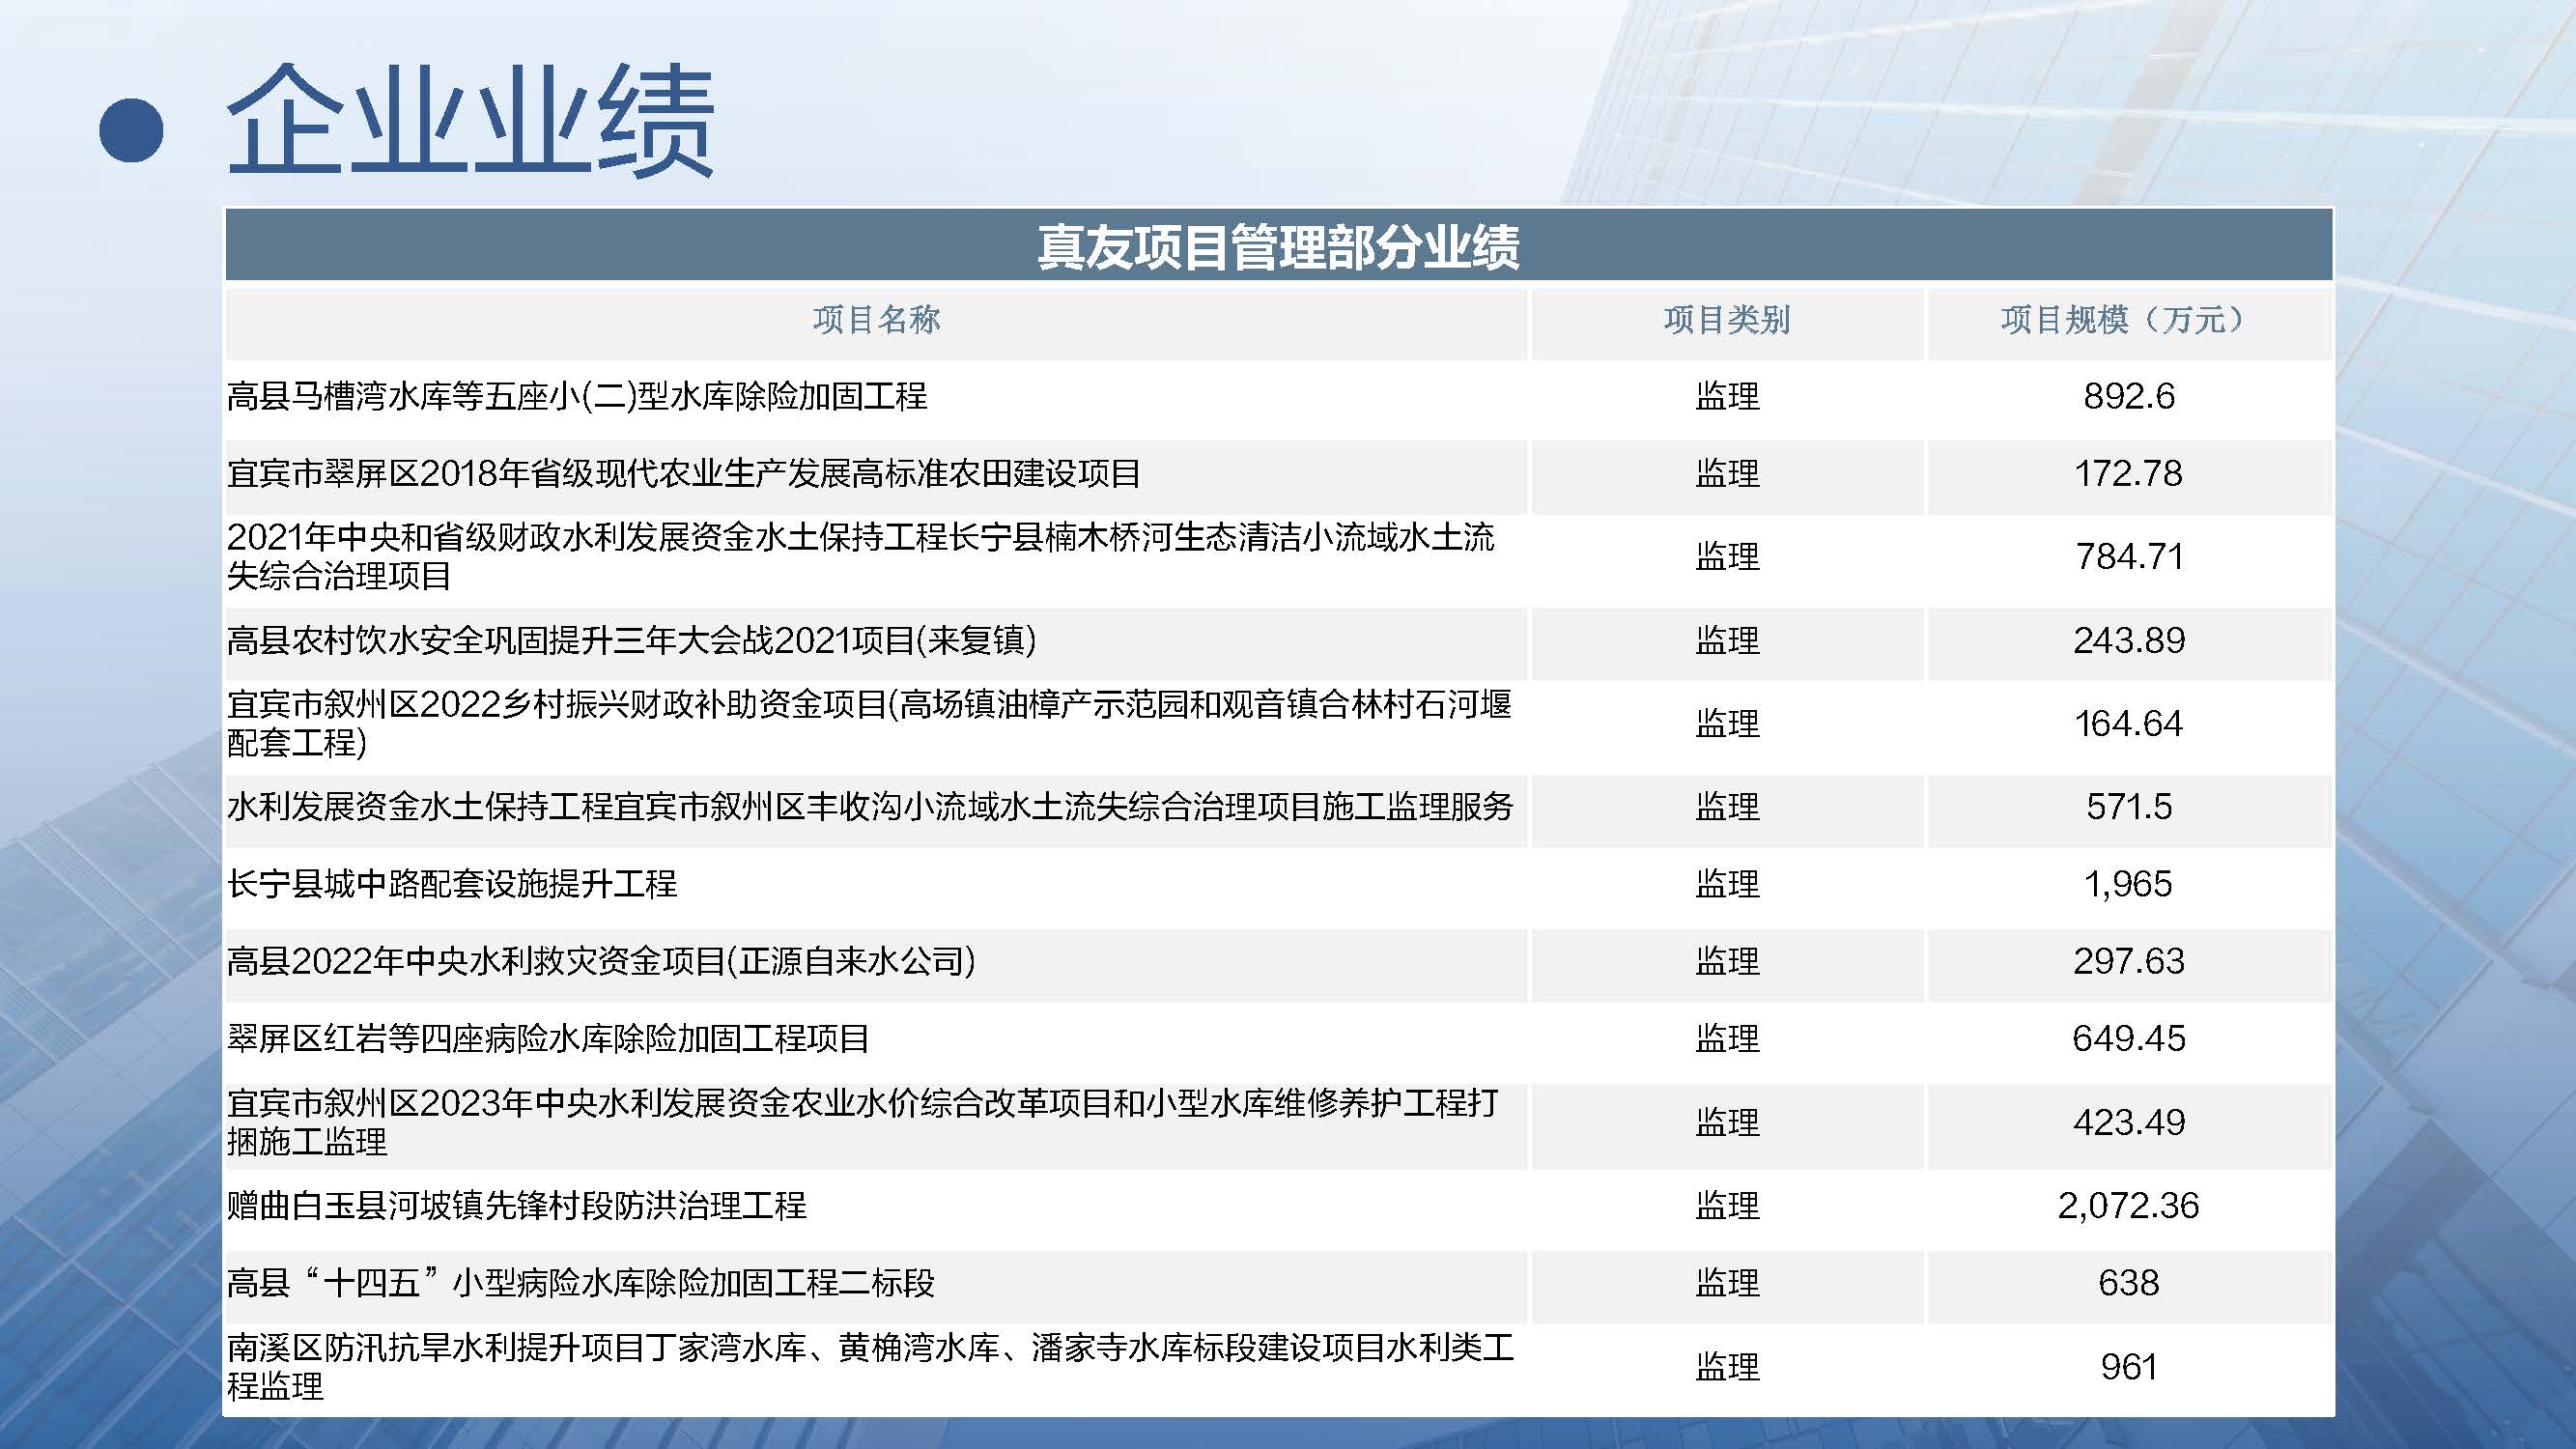
Task: Click the value 638
Action: pyautogui.click(x=2129, y=1282)
